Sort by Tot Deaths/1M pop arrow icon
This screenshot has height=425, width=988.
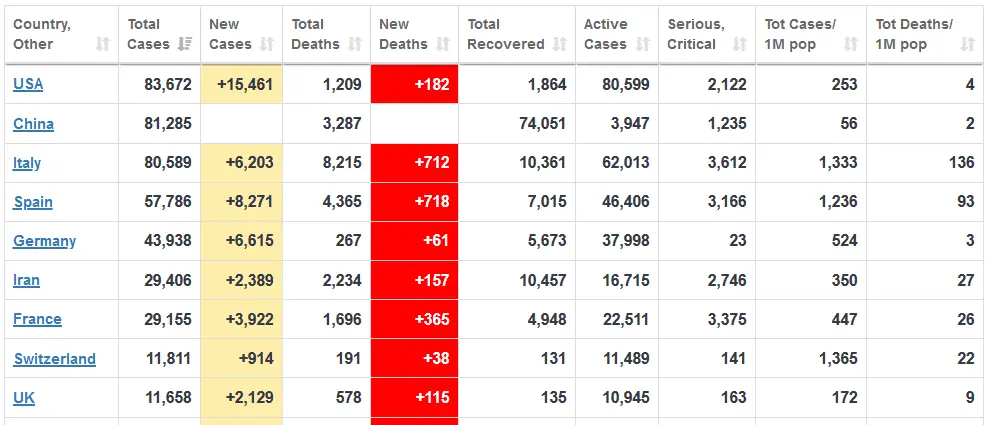[x=967, y=44]
